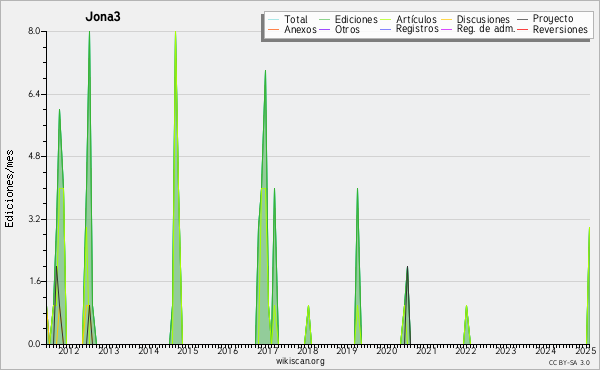Click the Ediciones/mes axis label
600x370 pixels.
pyautogui.click(x=9, y=189)
